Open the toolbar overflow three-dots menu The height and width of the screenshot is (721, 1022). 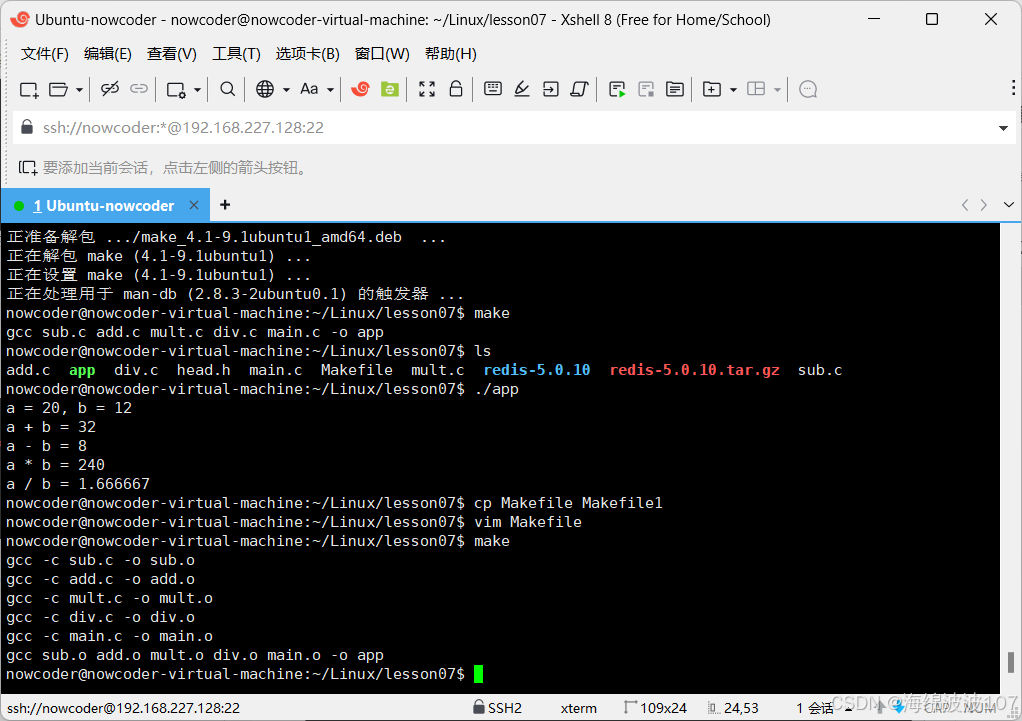pyautogui.click(x=1013, y=88)
